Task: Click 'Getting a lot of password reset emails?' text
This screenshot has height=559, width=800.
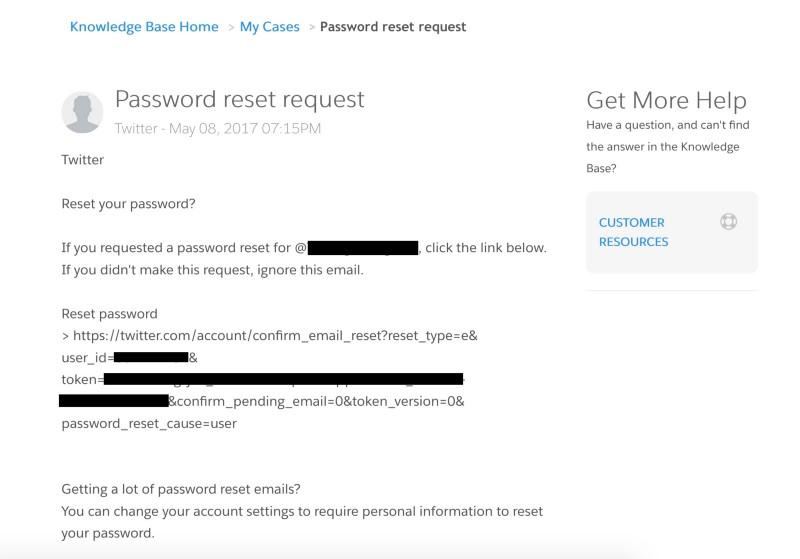Action: click(181, 489)
